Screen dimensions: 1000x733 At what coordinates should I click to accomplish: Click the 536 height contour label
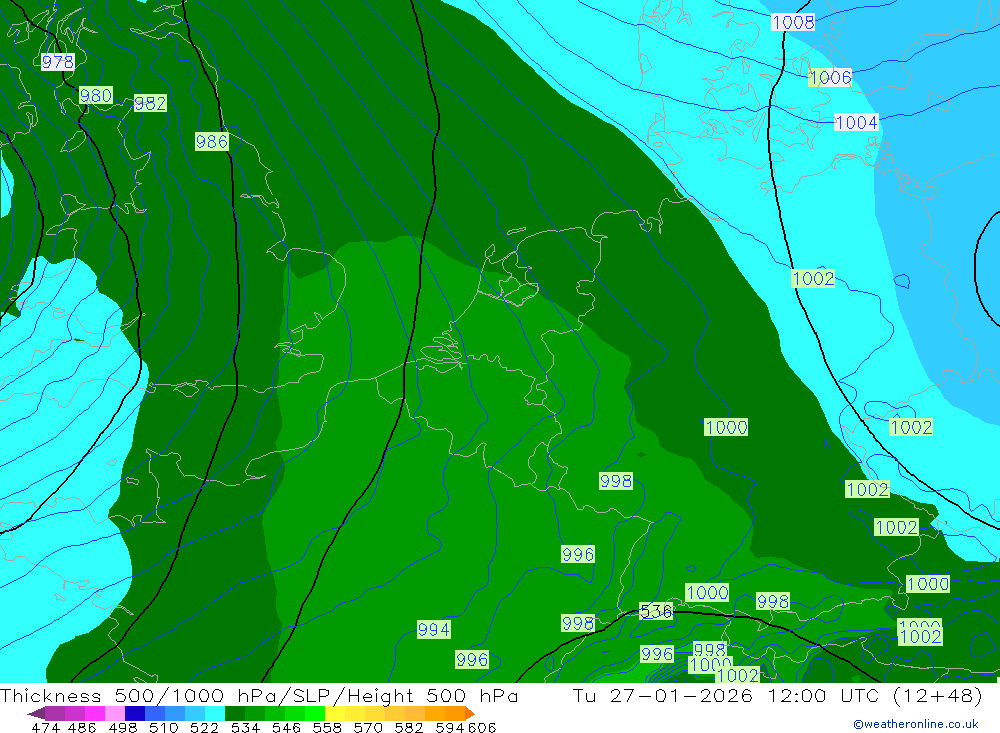(656, 611)
